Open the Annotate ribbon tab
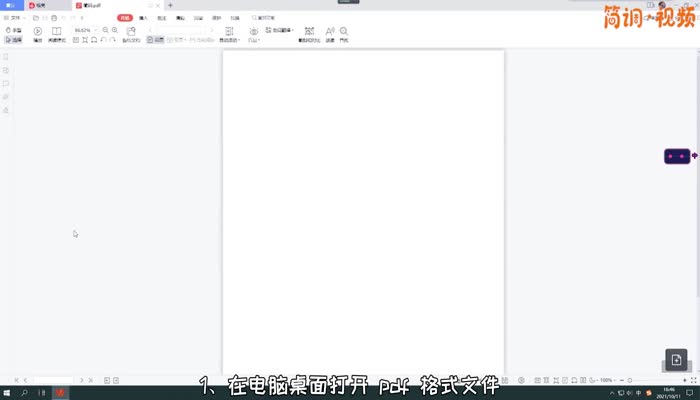The height and width of the screenshot is (400, 700). 162,18
